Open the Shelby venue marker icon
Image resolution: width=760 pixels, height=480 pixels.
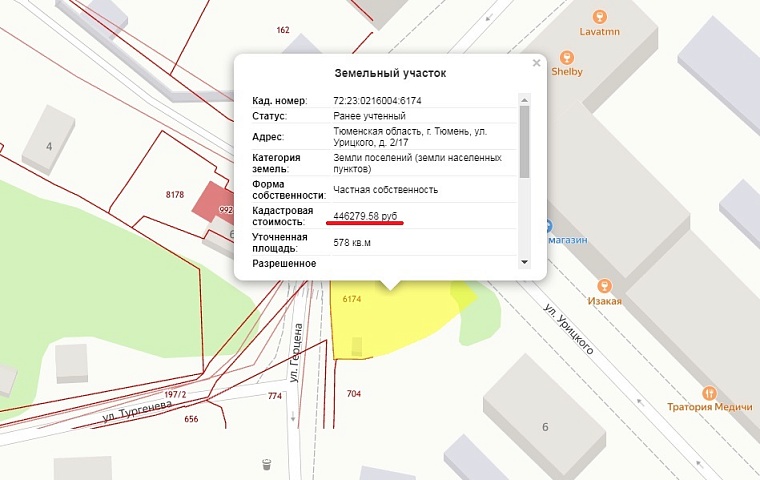[568, 57]
